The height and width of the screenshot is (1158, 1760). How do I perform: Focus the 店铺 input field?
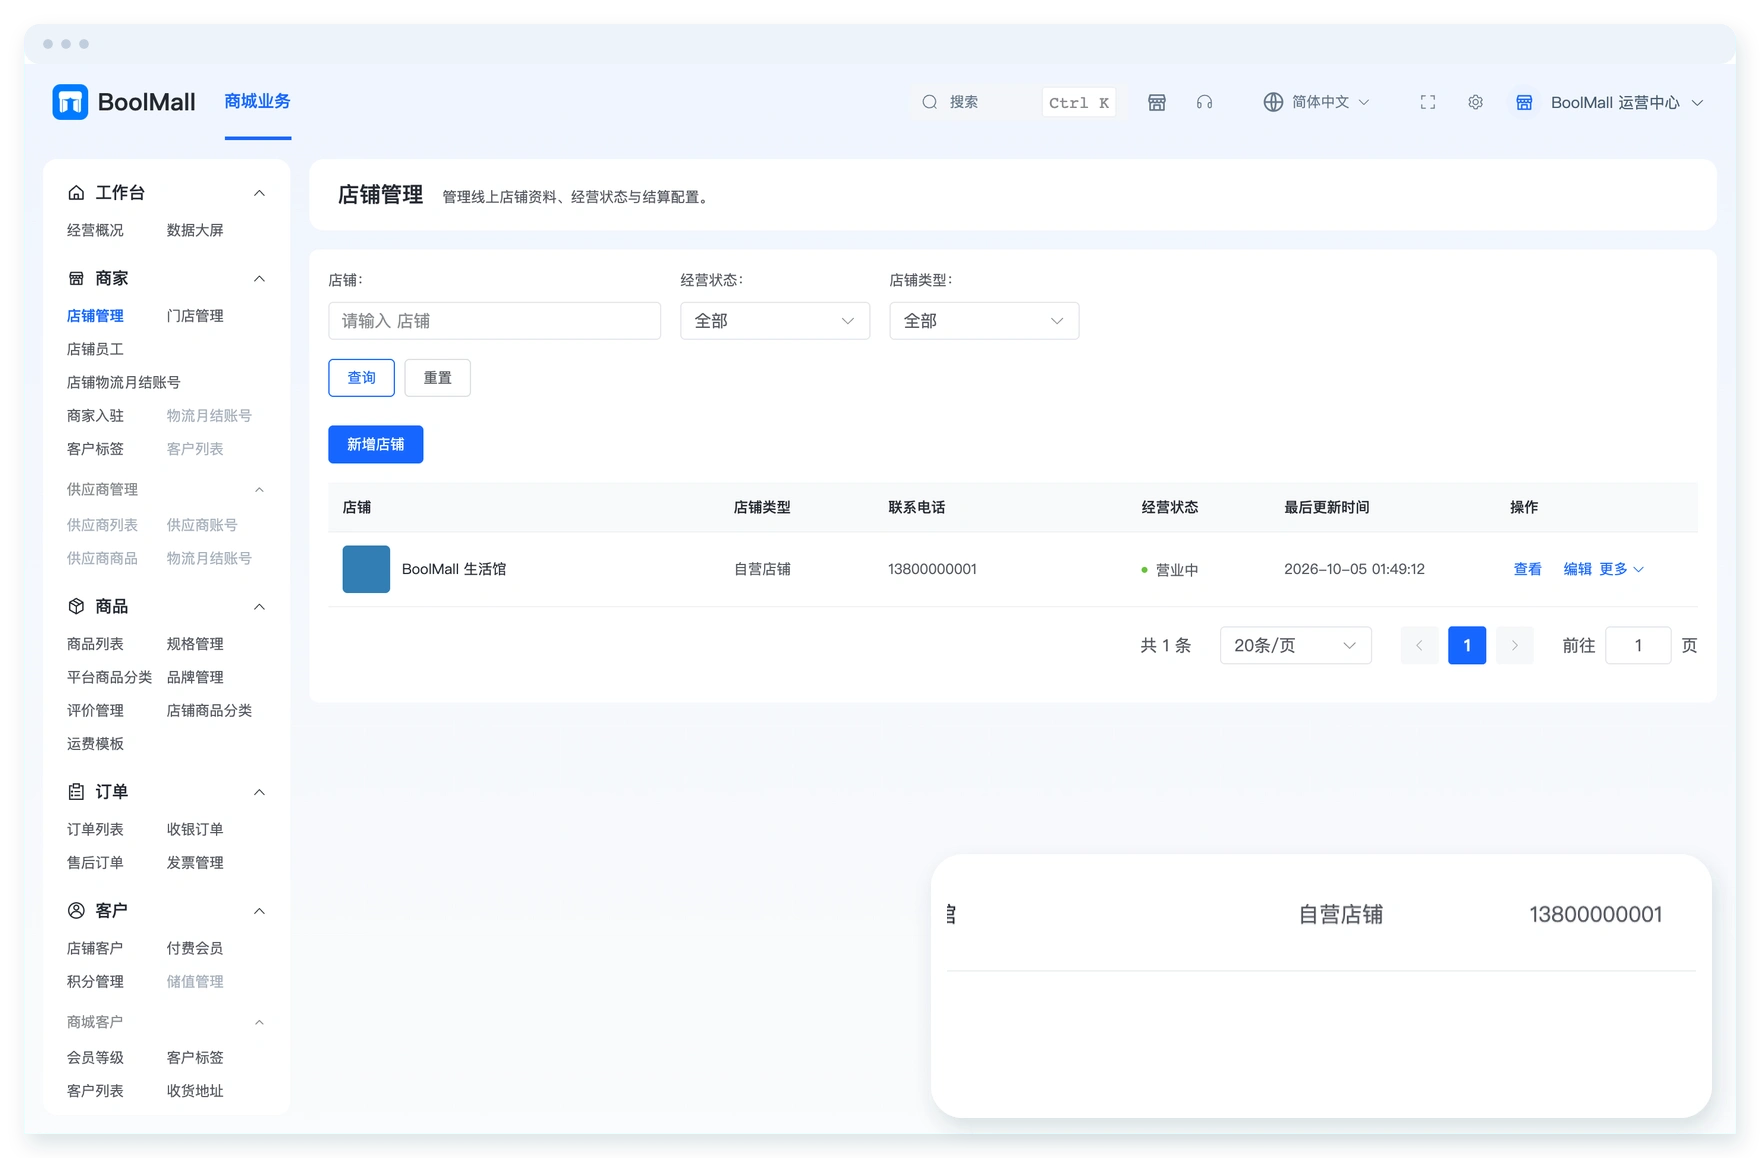[494, 321]
